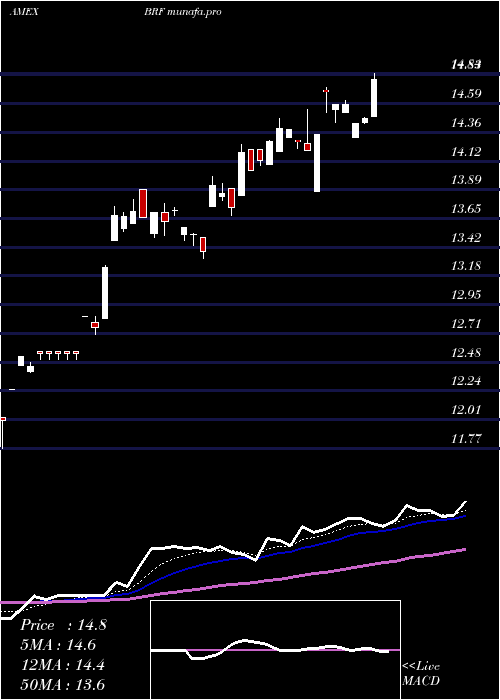Click the 13.18 price axis label

coord(467,266)
